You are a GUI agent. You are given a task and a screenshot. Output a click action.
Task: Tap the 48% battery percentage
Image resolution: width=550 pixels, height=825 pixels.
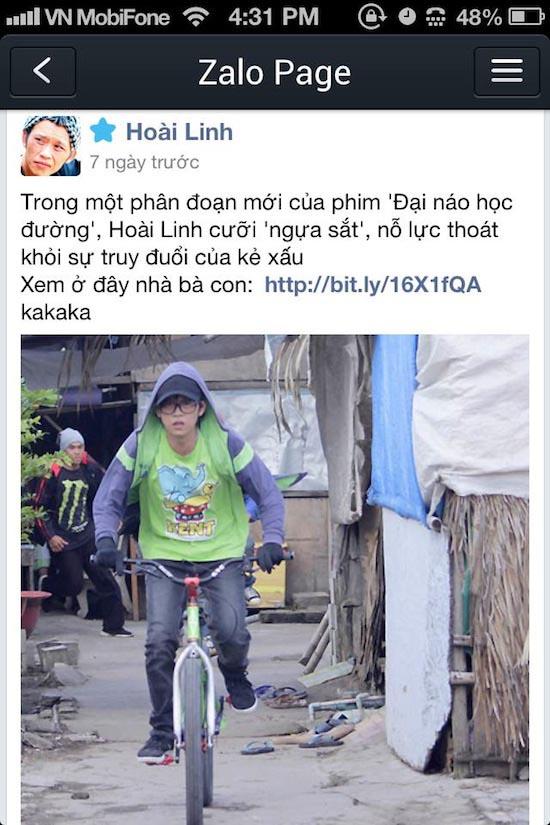(x=478, y=17)
